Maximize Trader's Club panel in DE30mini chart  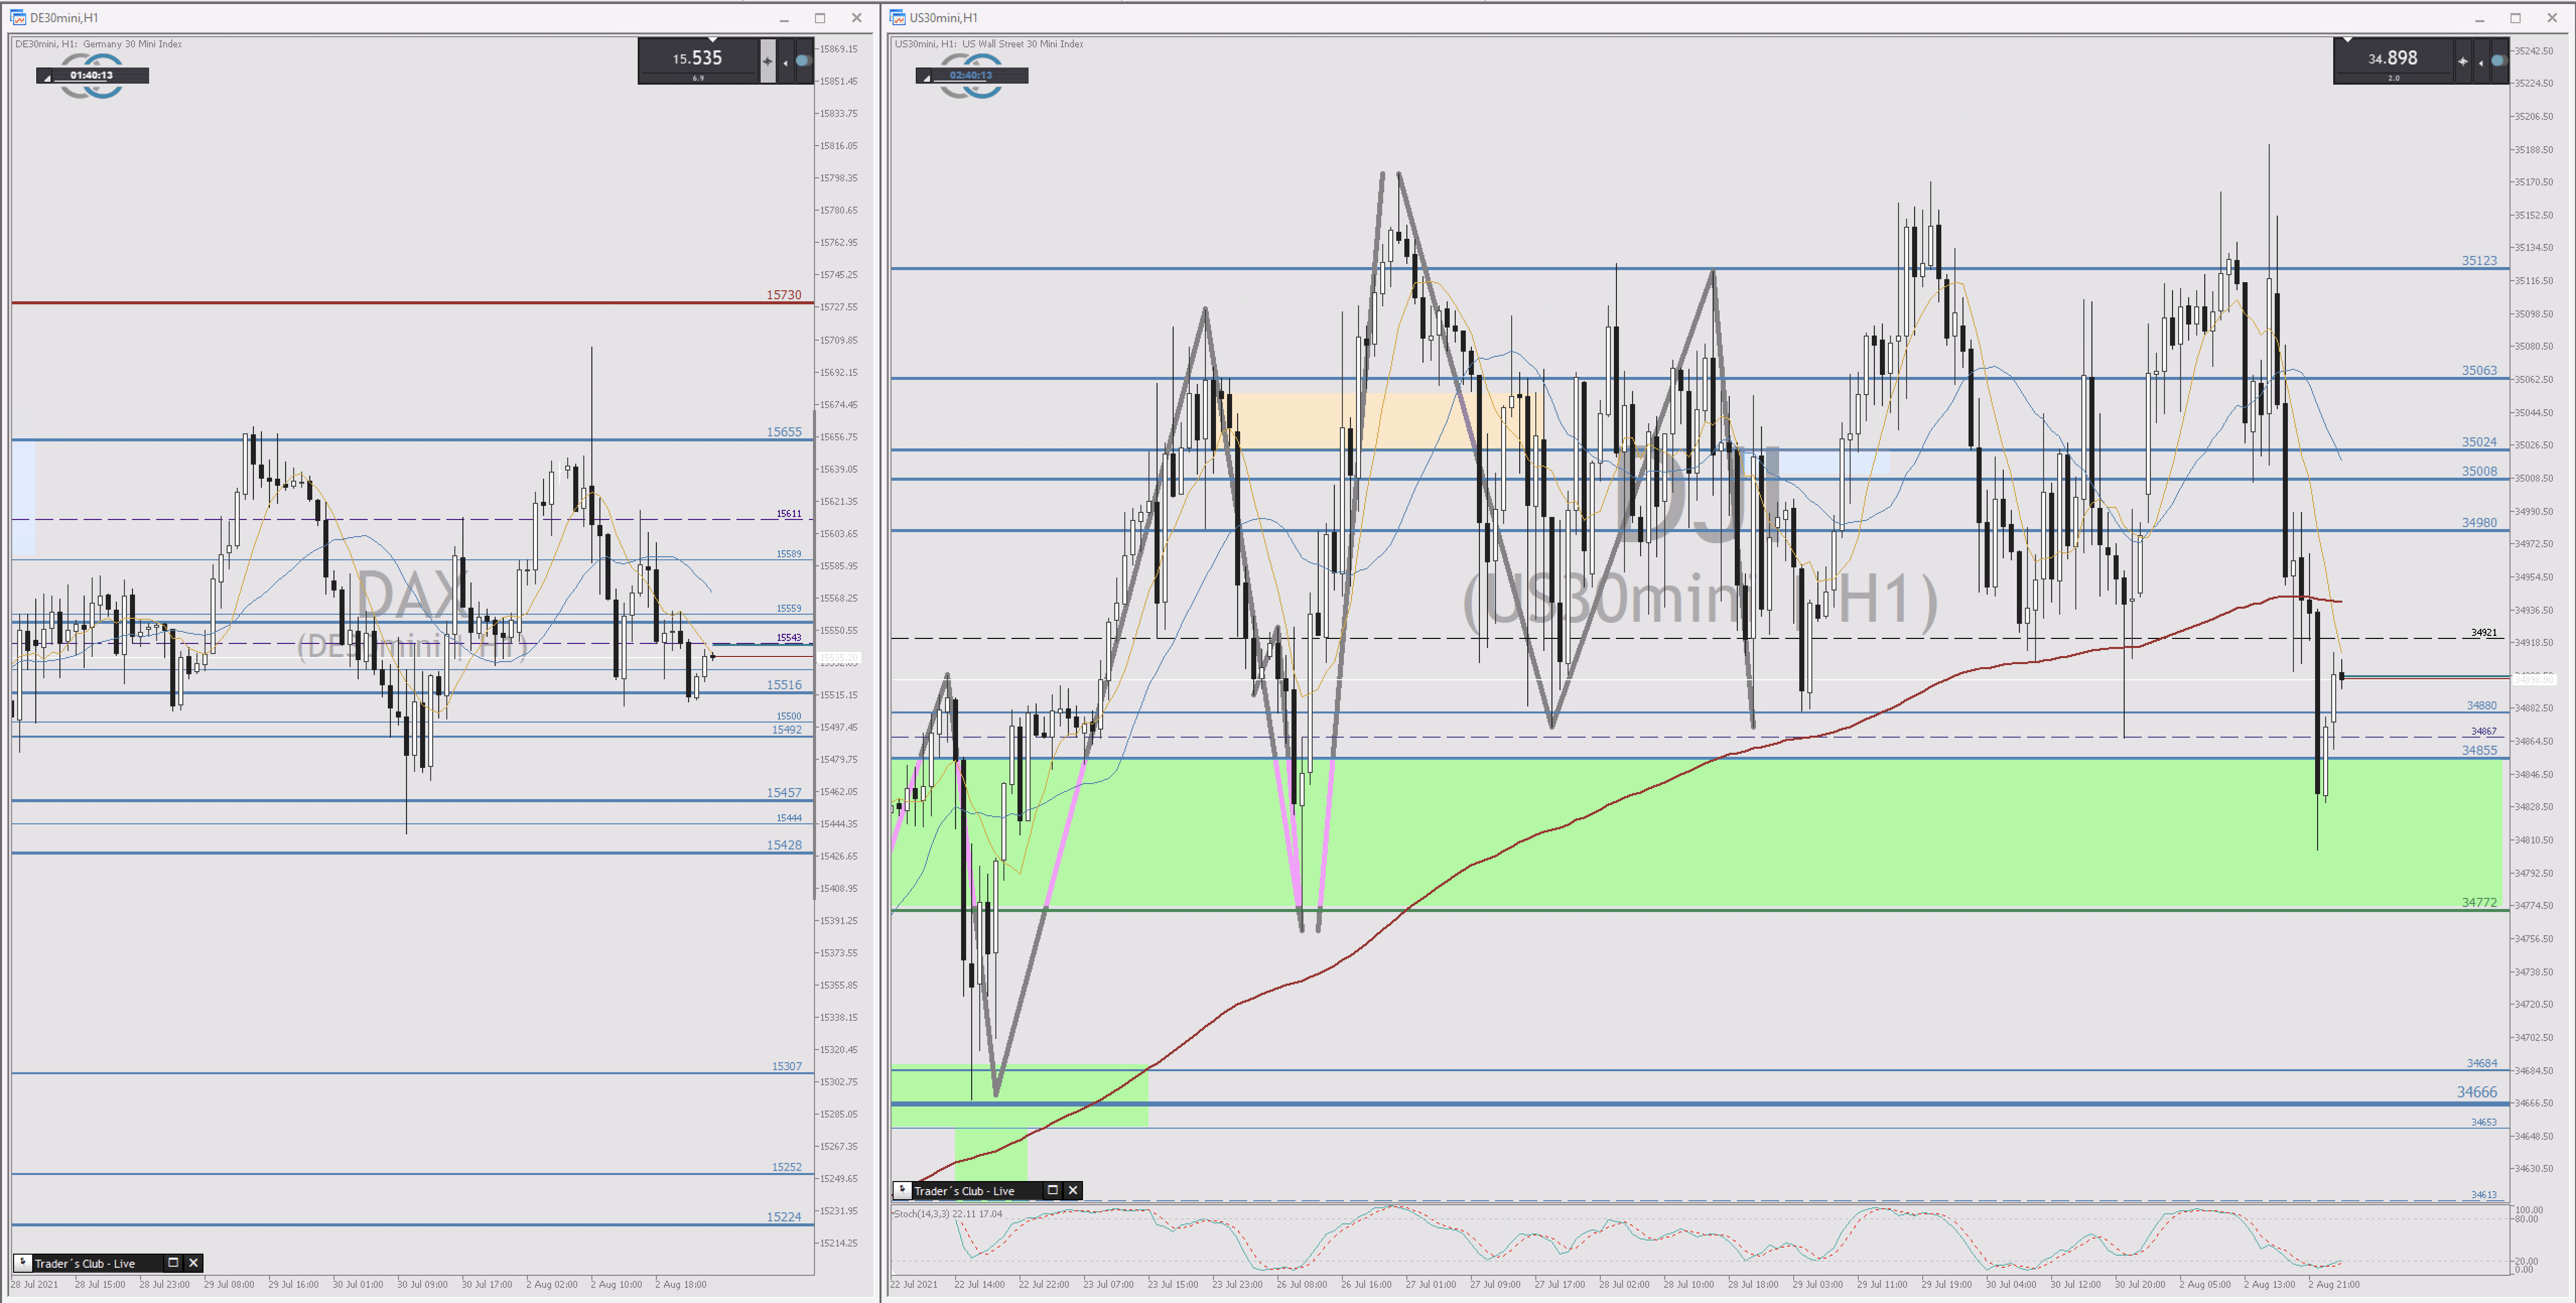pyautogui.click(x=173, y=1262)
